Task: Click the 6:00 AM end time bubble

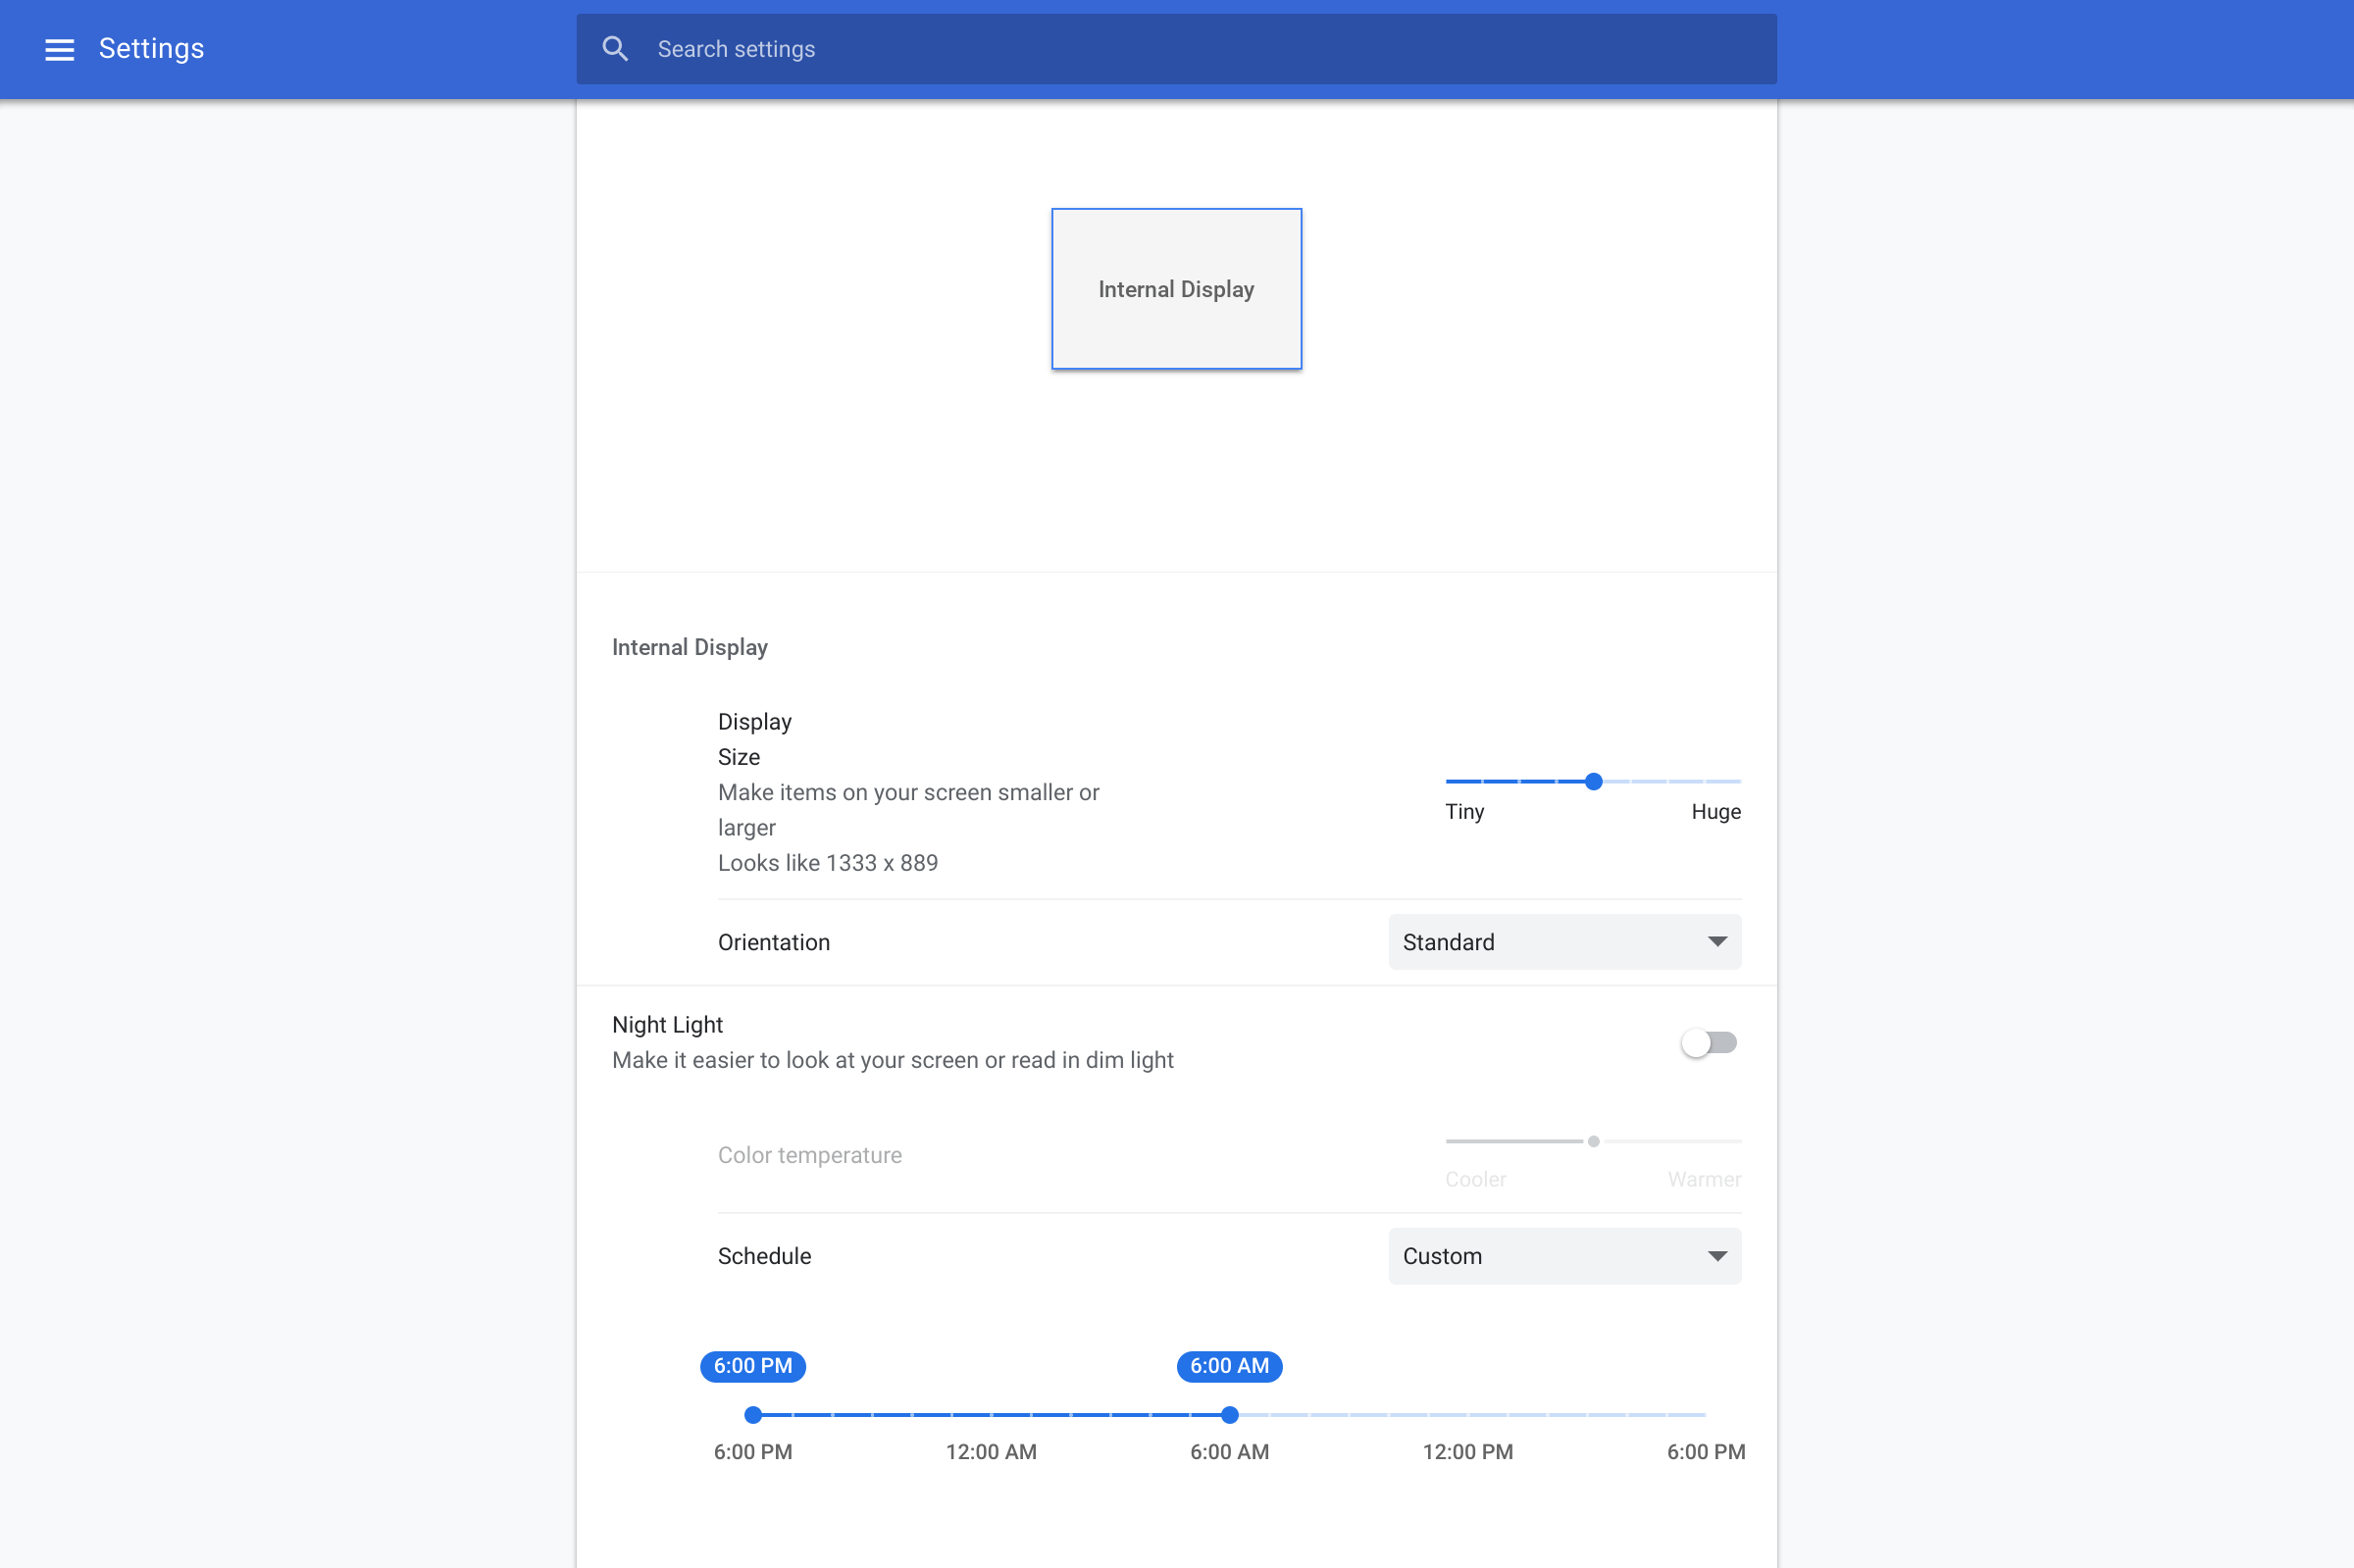Action: click(1229, 1366)
